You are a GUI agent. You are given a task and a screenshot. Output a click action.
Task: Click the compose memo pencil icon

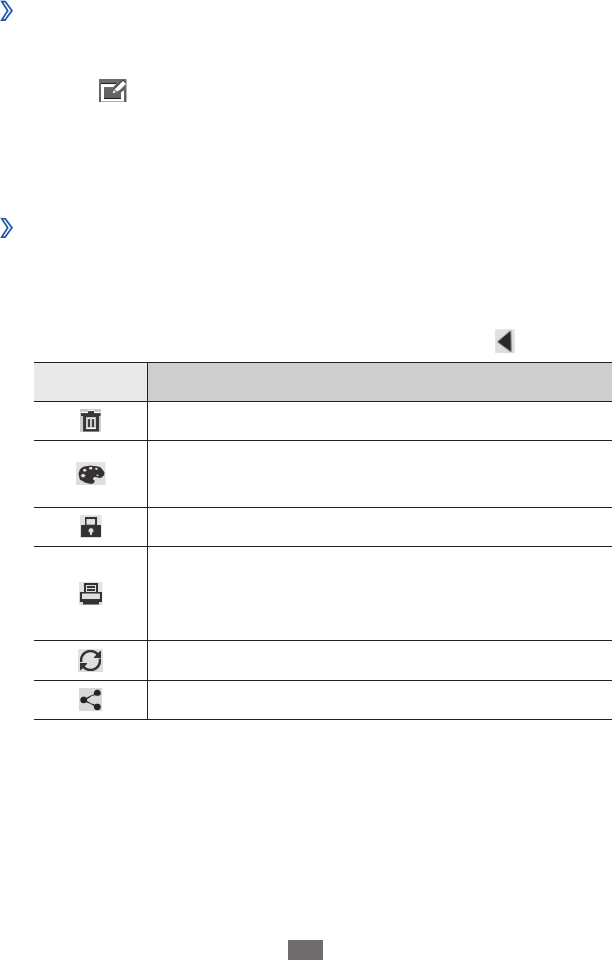point(112,93)
